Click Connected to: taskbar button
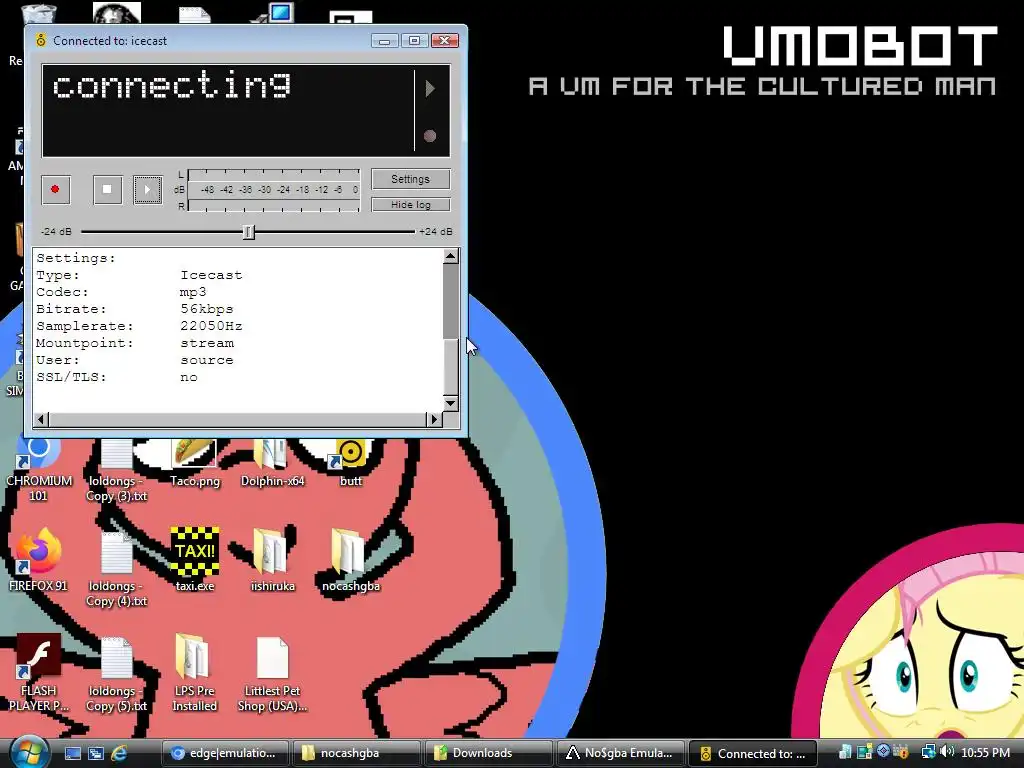Viewport: 1024px width, 768px height. [x=752, y=753]
